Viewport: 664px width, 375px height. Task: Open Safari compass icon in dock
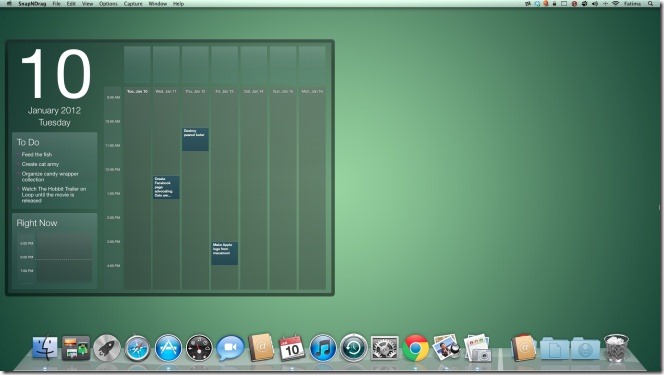coord(137,348)
